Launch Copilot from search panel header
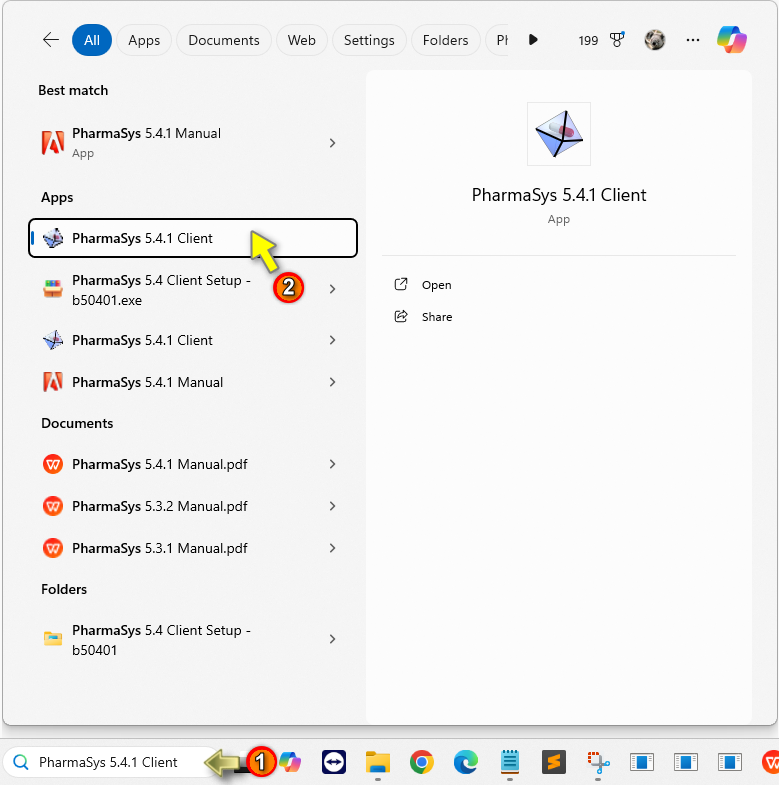The width and height of the screenshot is (779, 785). pyautogui.click(x=732, y=40)
